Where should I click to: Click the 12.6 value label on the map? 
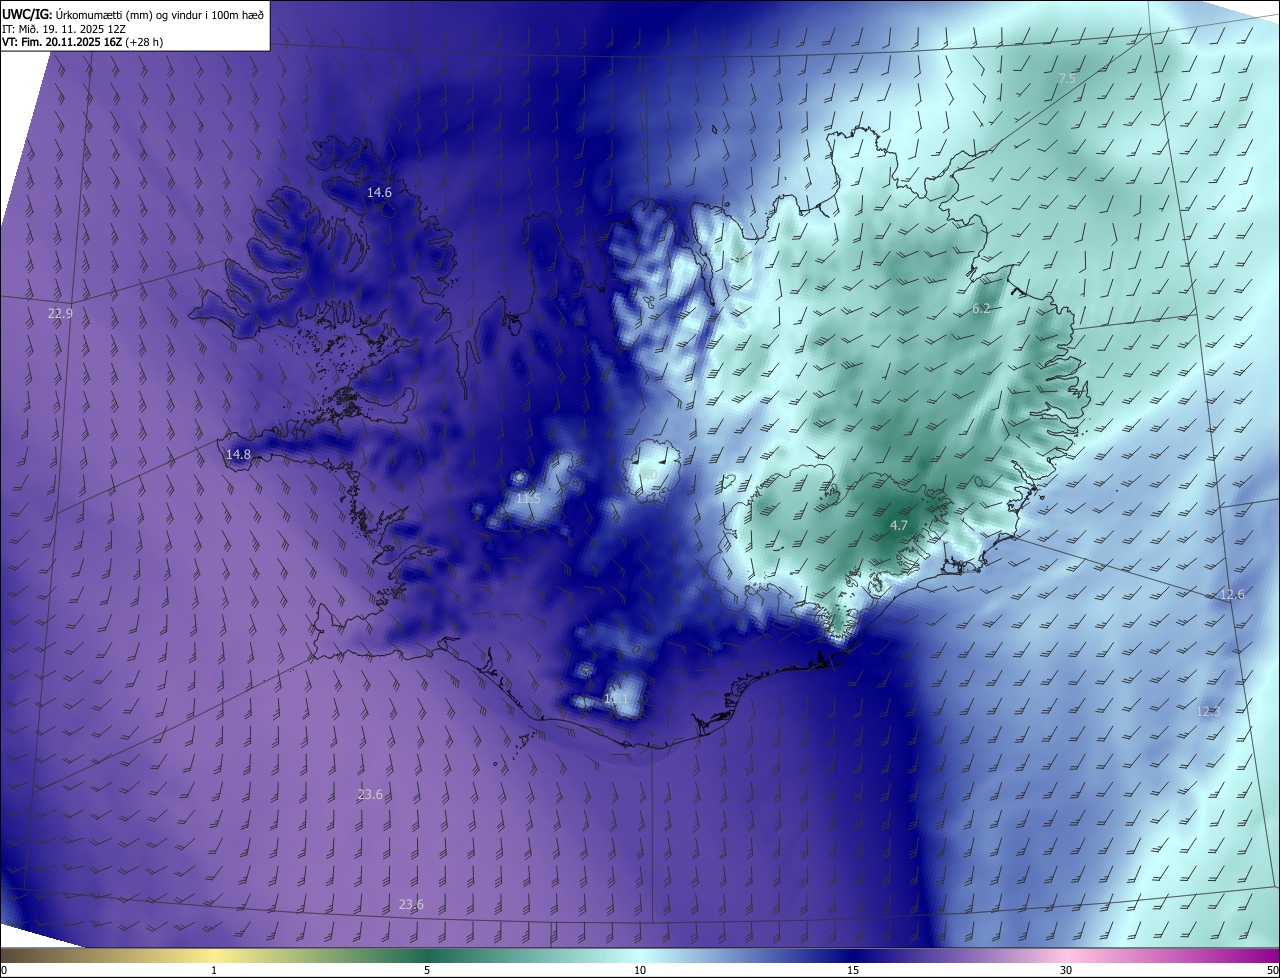tap(1232, 594)
